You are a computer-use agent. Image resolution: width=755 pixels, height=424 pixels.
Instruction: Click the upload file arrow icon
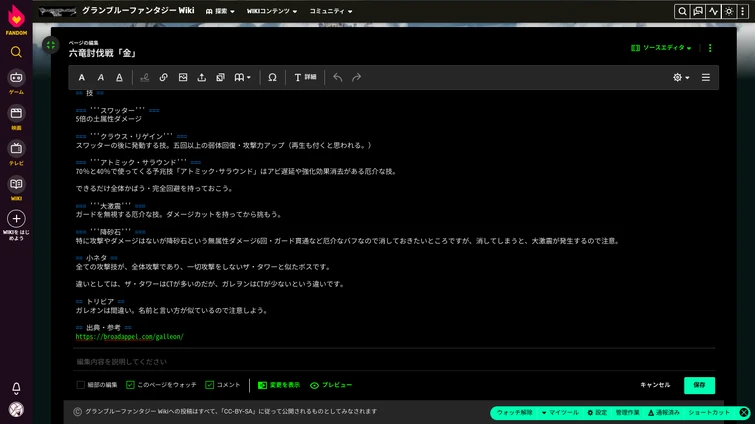[202, 77]
